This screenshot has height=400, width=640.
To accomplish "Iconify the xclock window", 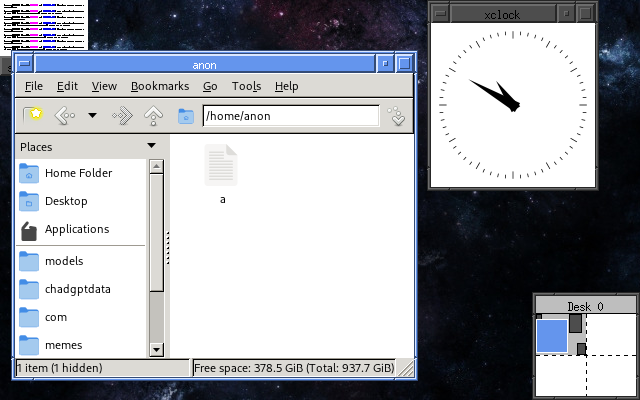I will point(566,13).
